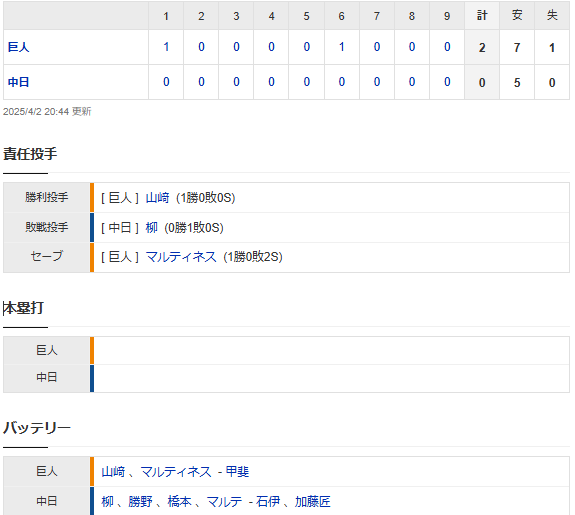The image size is (575, 515).
Task: Click 巨人 1st inning score 1
Action: (166, 47)
